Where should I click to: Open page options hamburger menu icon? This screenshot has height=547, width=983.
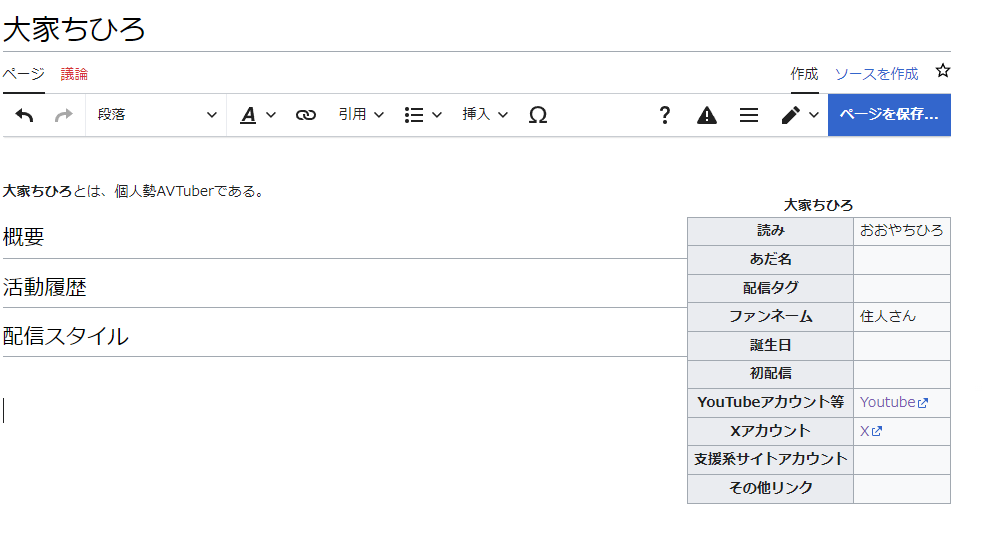point(749,115)
